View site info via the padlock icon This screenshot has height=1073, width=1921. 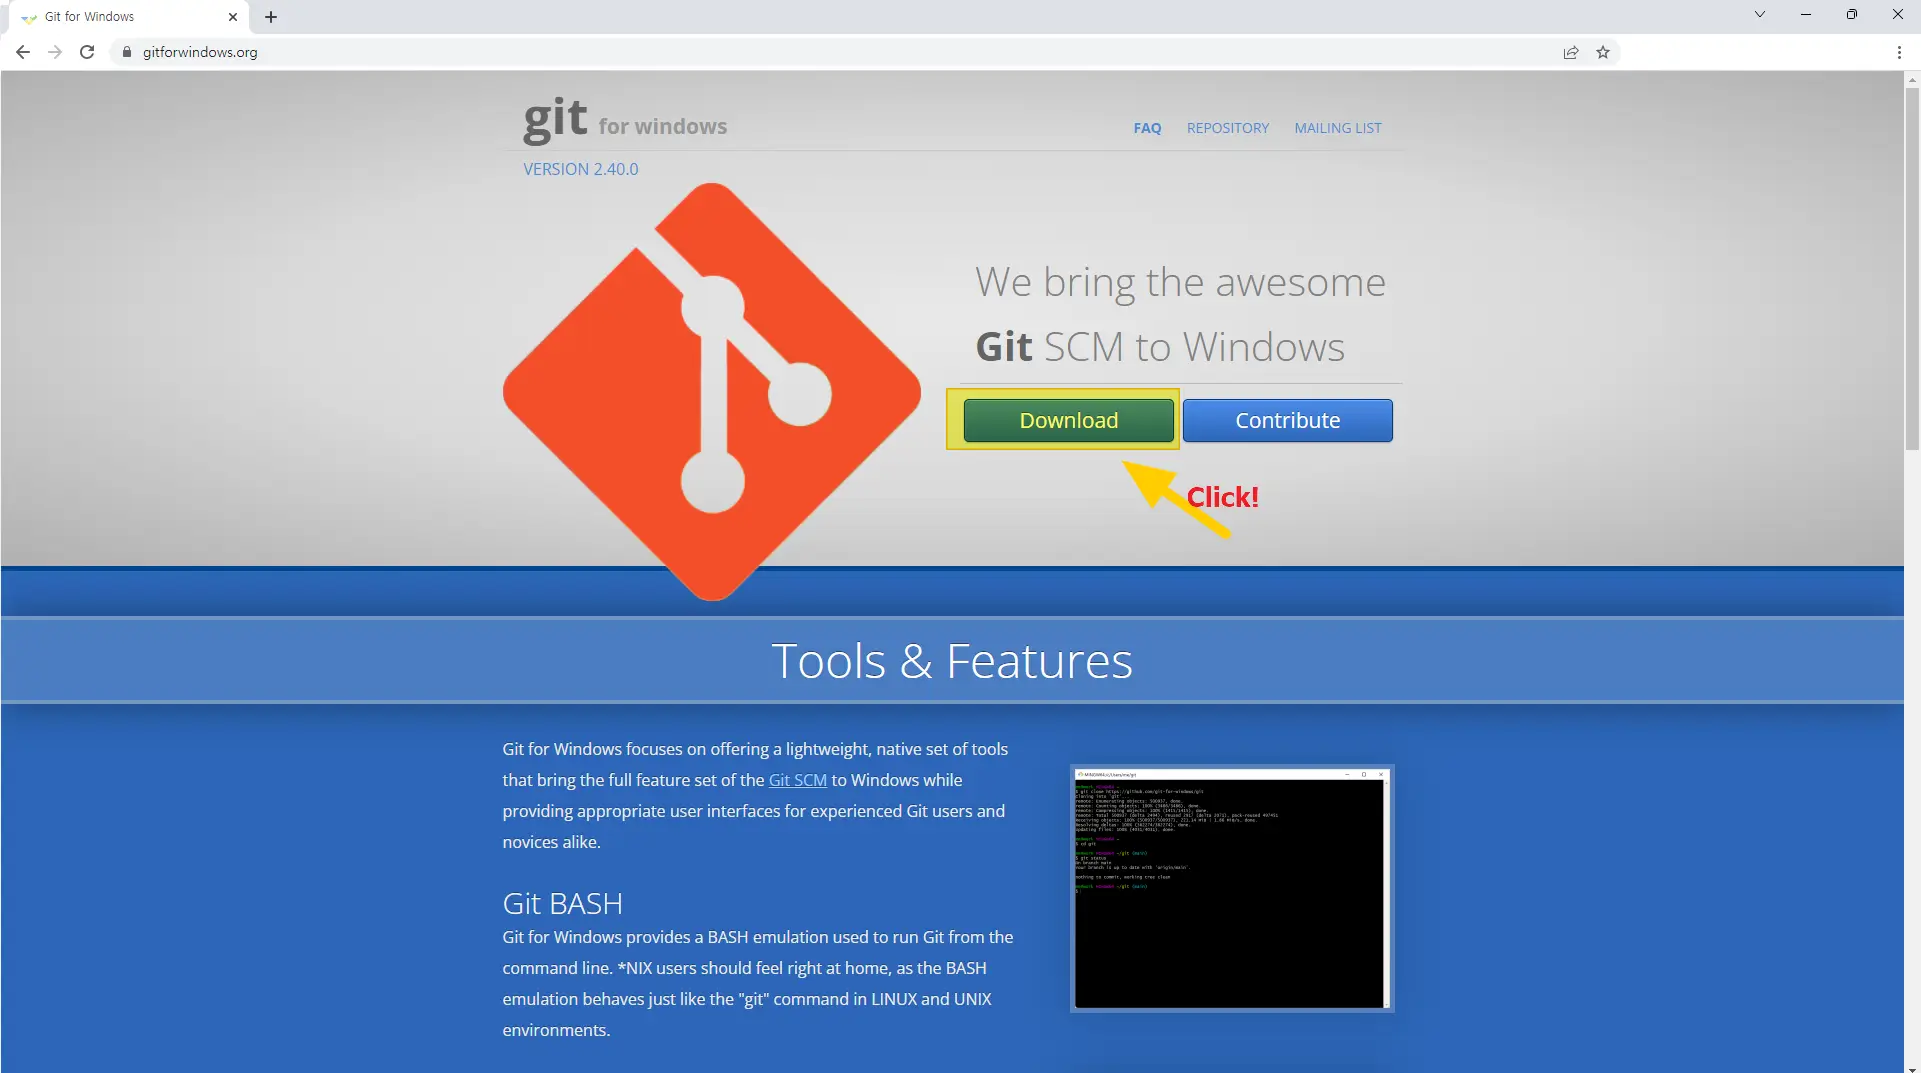(126, 52)
